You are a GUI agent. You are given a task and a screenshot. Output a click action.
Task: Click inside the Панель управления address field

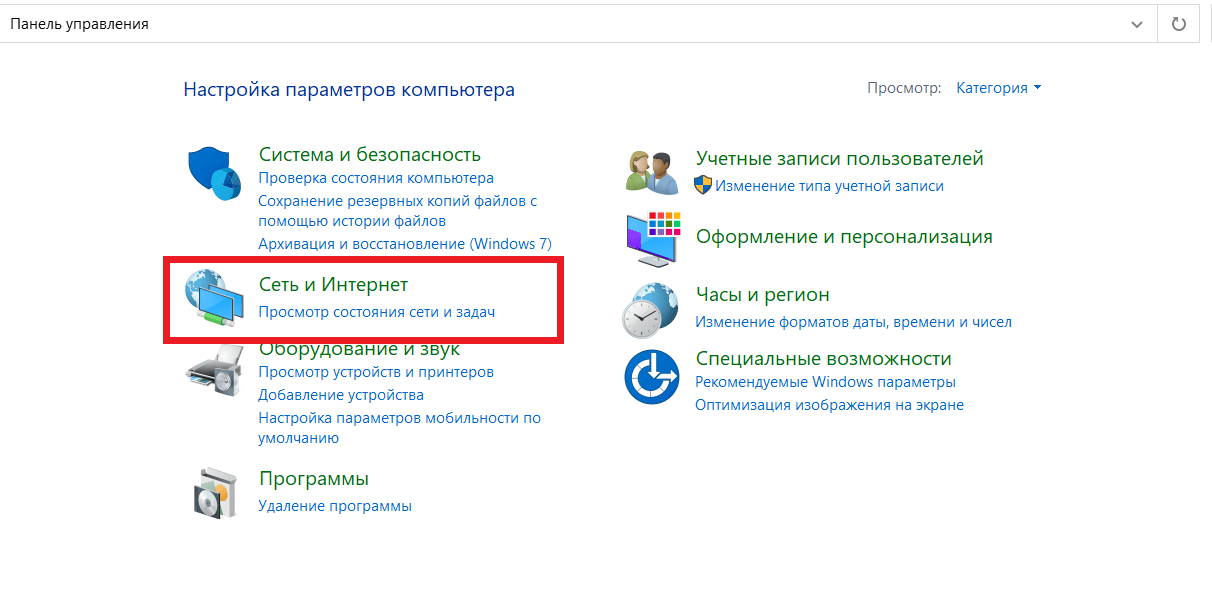click(500, 24)
